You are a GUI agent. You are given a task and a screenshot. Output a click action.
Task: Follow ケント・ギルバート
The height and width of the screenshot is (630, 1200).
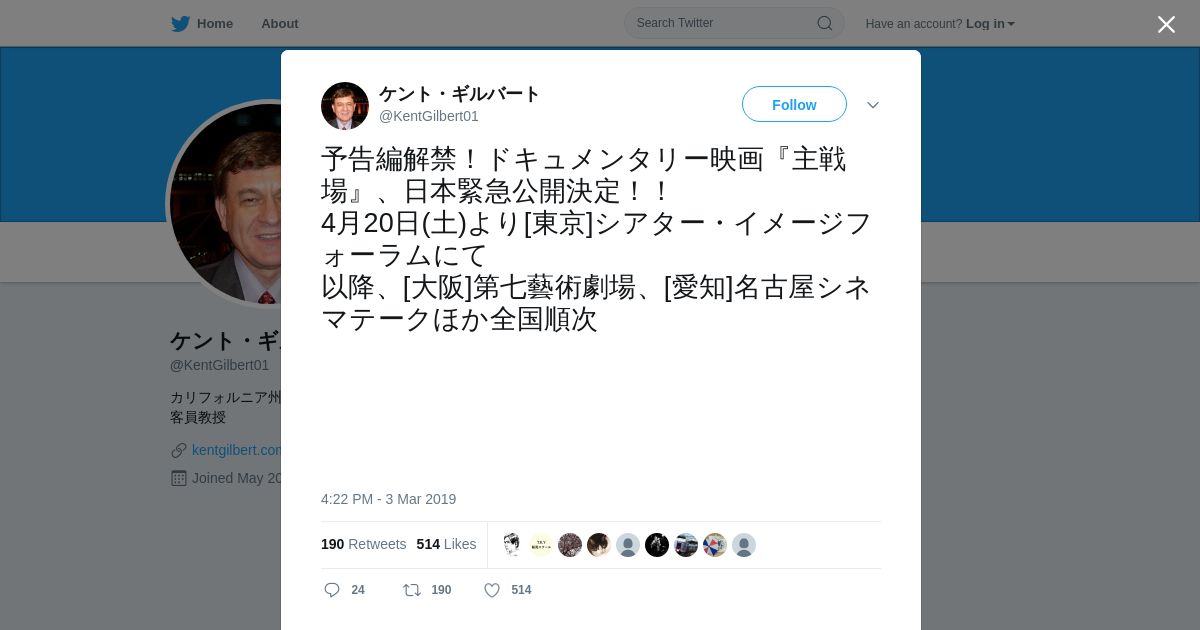(x=794, y=104)
